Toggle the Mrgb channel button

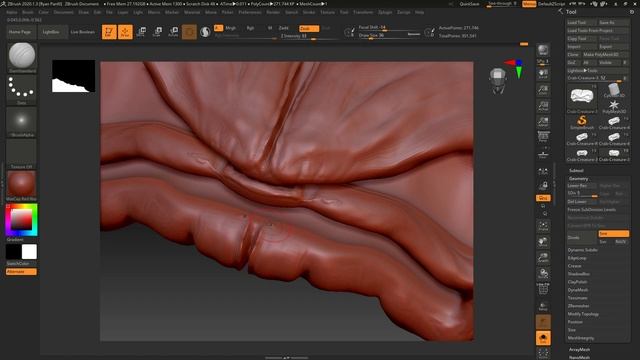click(x=231, y=28)
